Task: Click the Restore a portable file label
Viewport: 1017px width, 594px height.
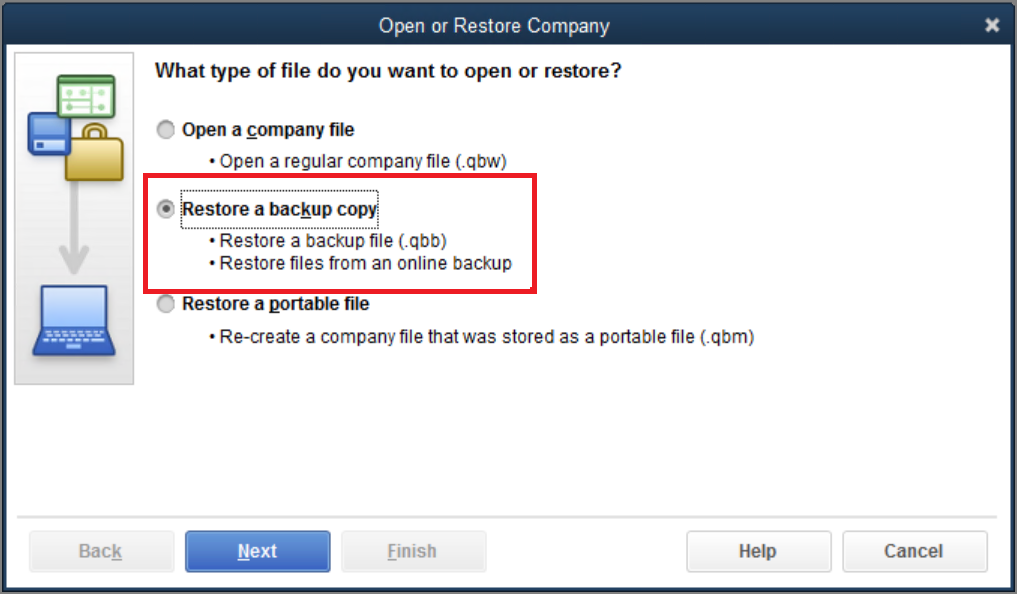Action: point(276,303)
